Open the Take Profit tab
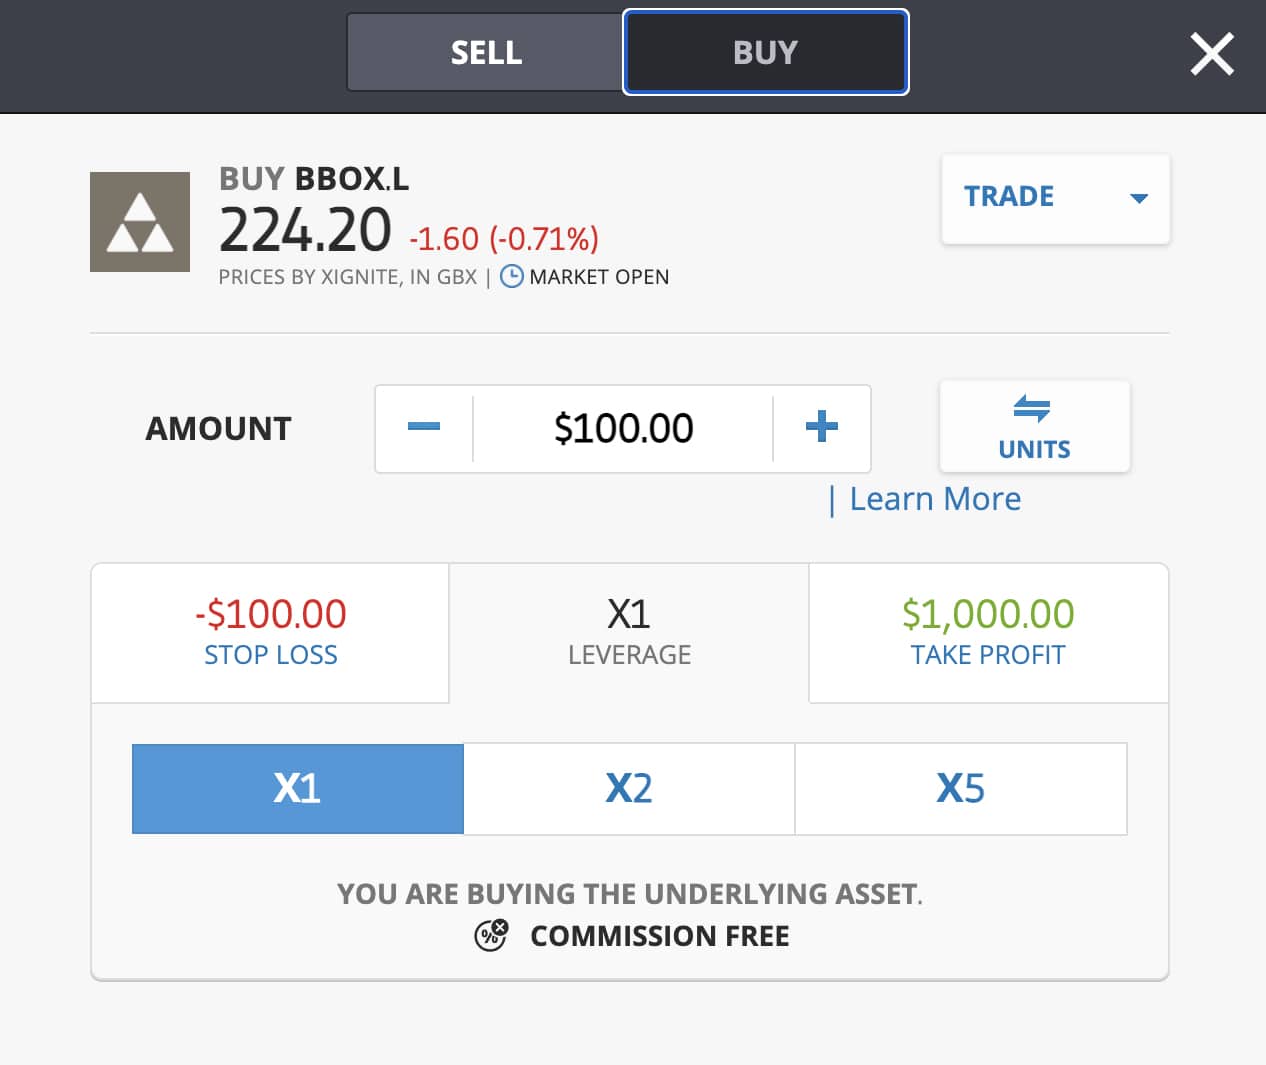This screenshot has height=1065, width=1266. [988, 633]
